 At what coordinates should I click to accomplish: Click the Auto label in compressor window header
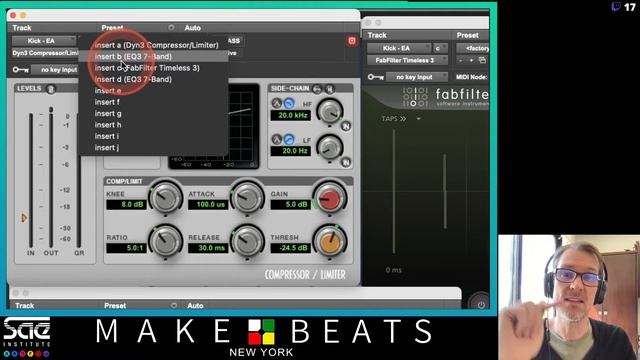[x=193, y=28]
